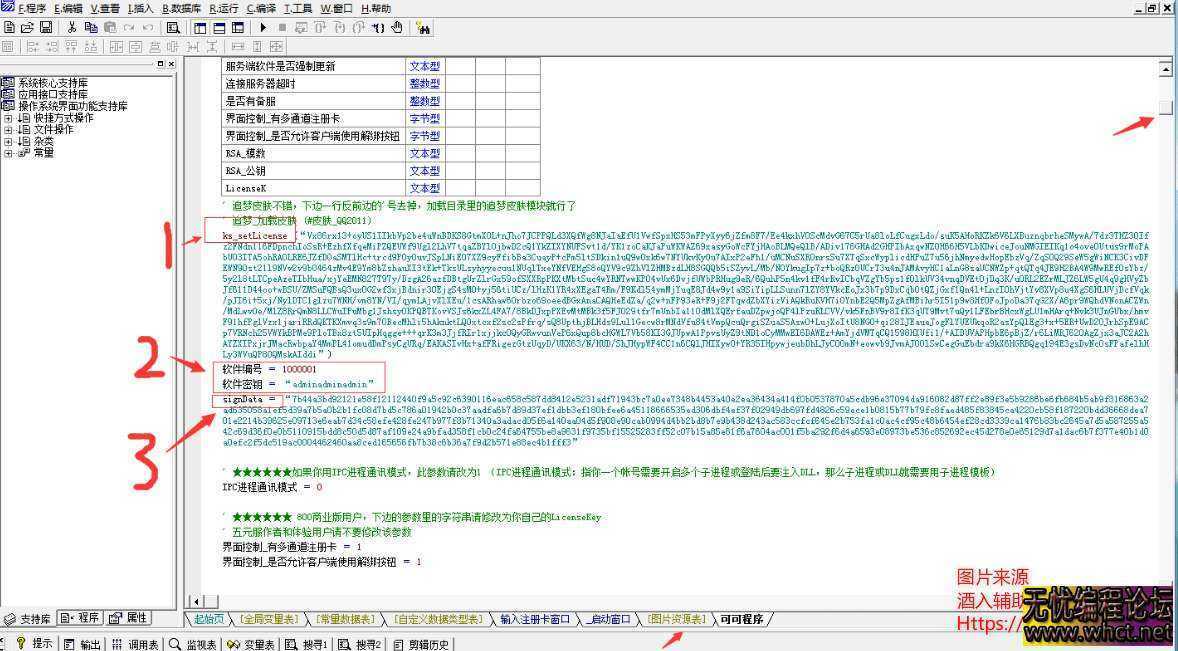
Task: Expand the 快捷方式操作 tree node
Action: tap(9, 118)
